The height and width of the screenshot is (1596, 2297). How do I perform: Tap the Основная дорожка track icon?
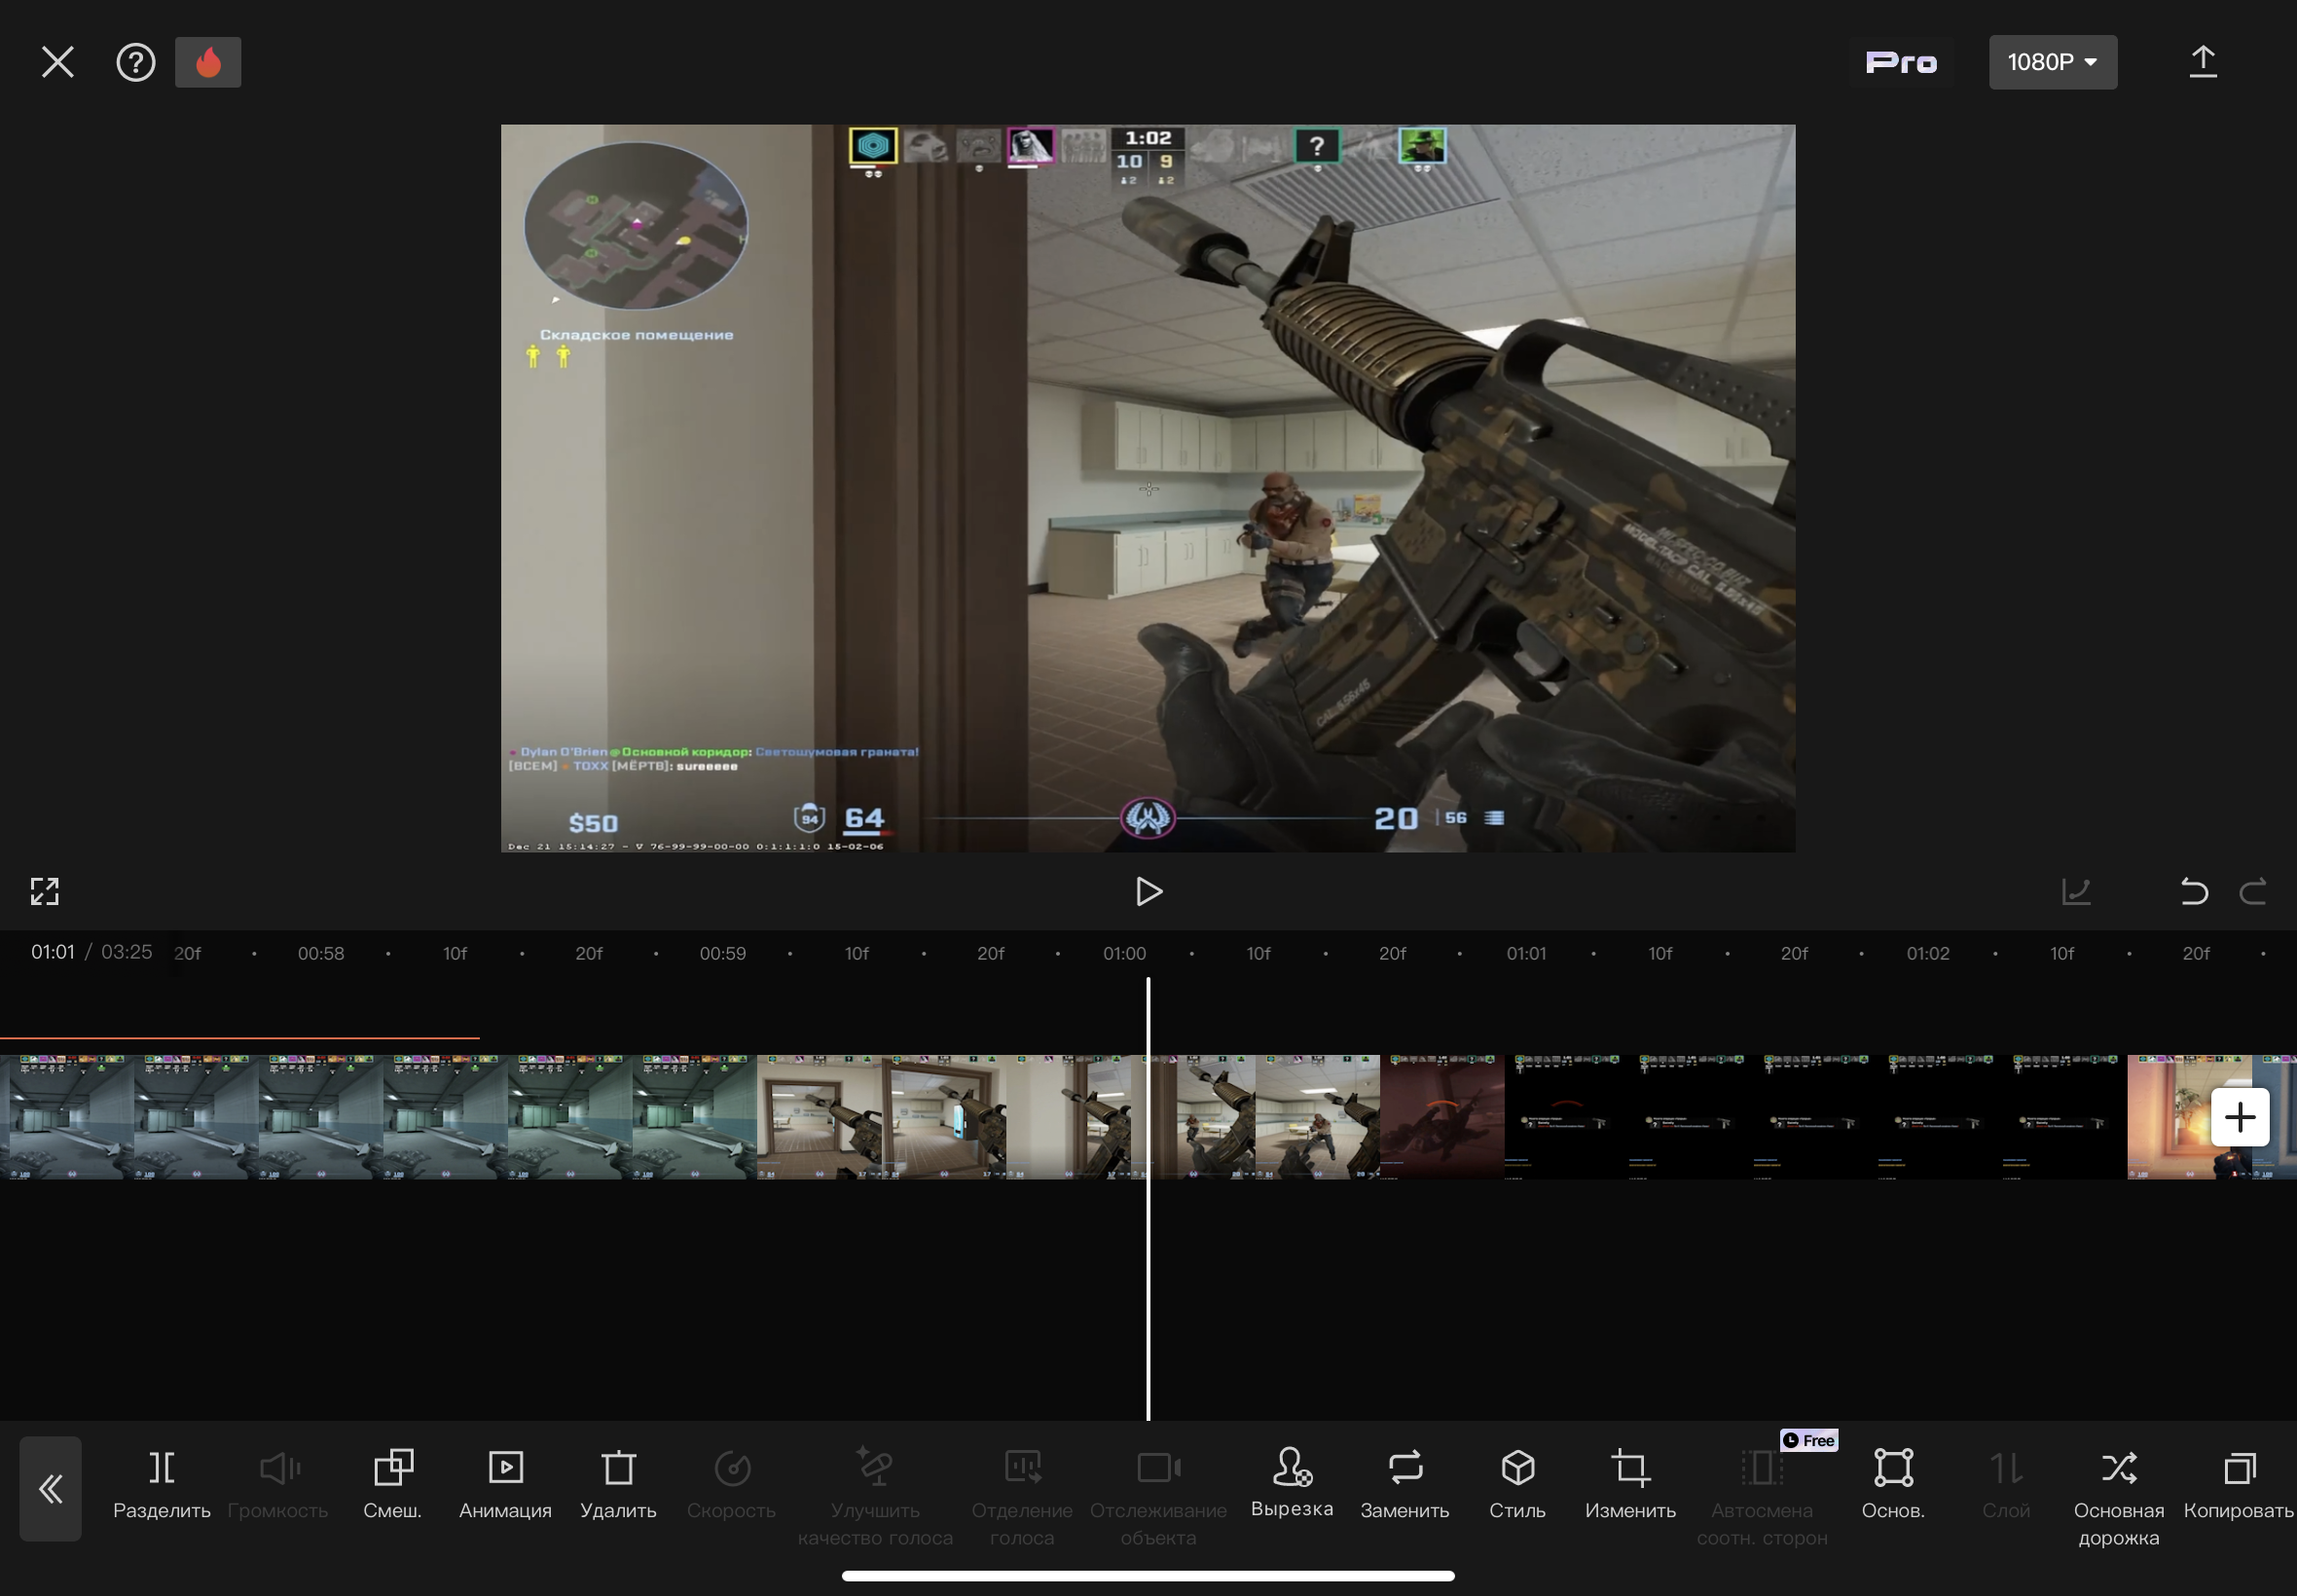pos(2118,1495)
